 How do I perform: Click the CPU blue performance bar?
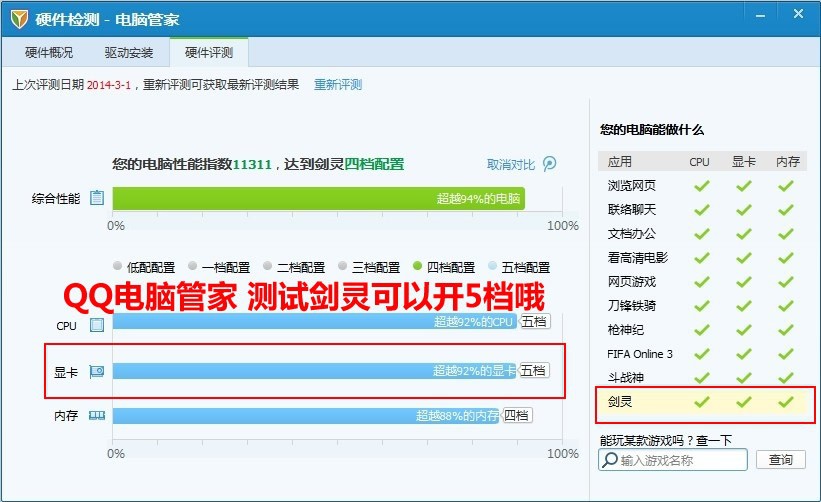point(315,321)
